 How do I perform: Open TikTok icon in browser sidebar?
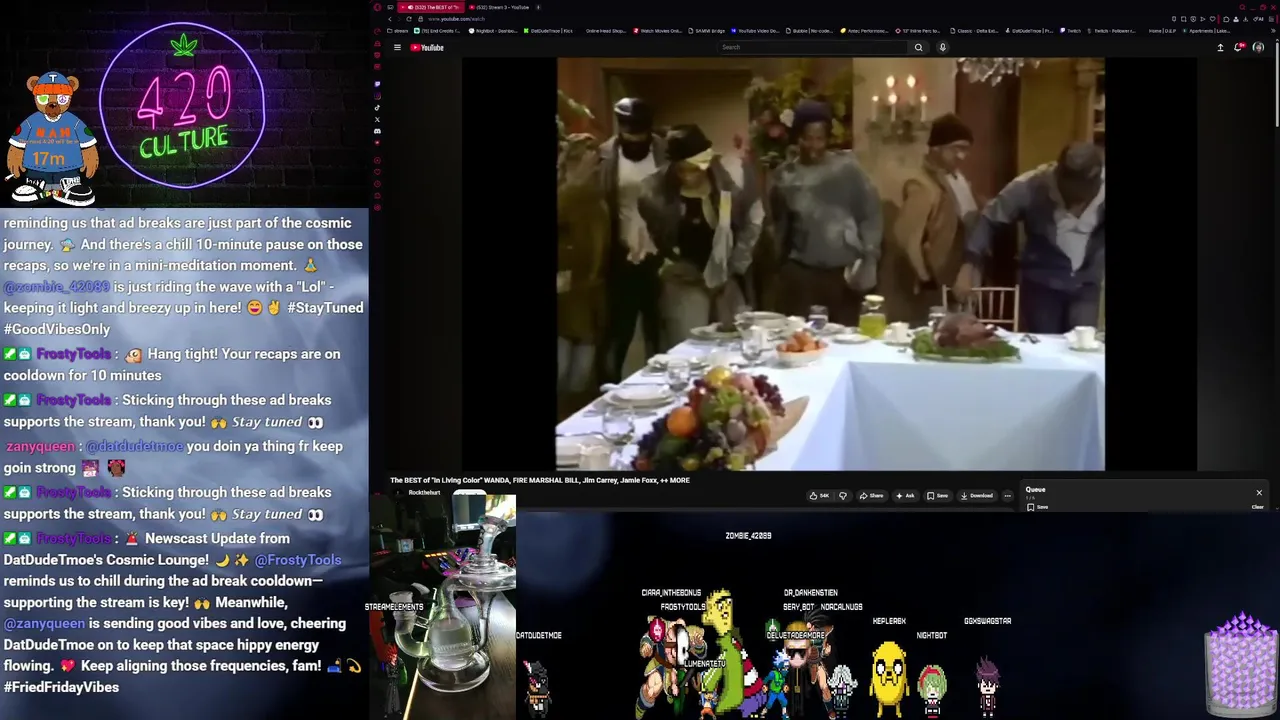click(x=377, y=107)
